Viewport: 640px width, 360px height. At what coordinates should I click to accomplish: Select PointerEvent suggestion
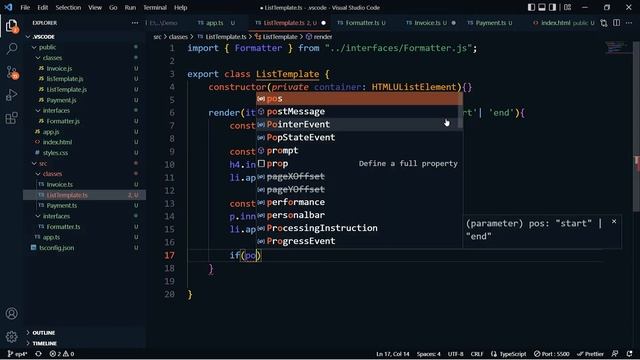coord(357,124)
